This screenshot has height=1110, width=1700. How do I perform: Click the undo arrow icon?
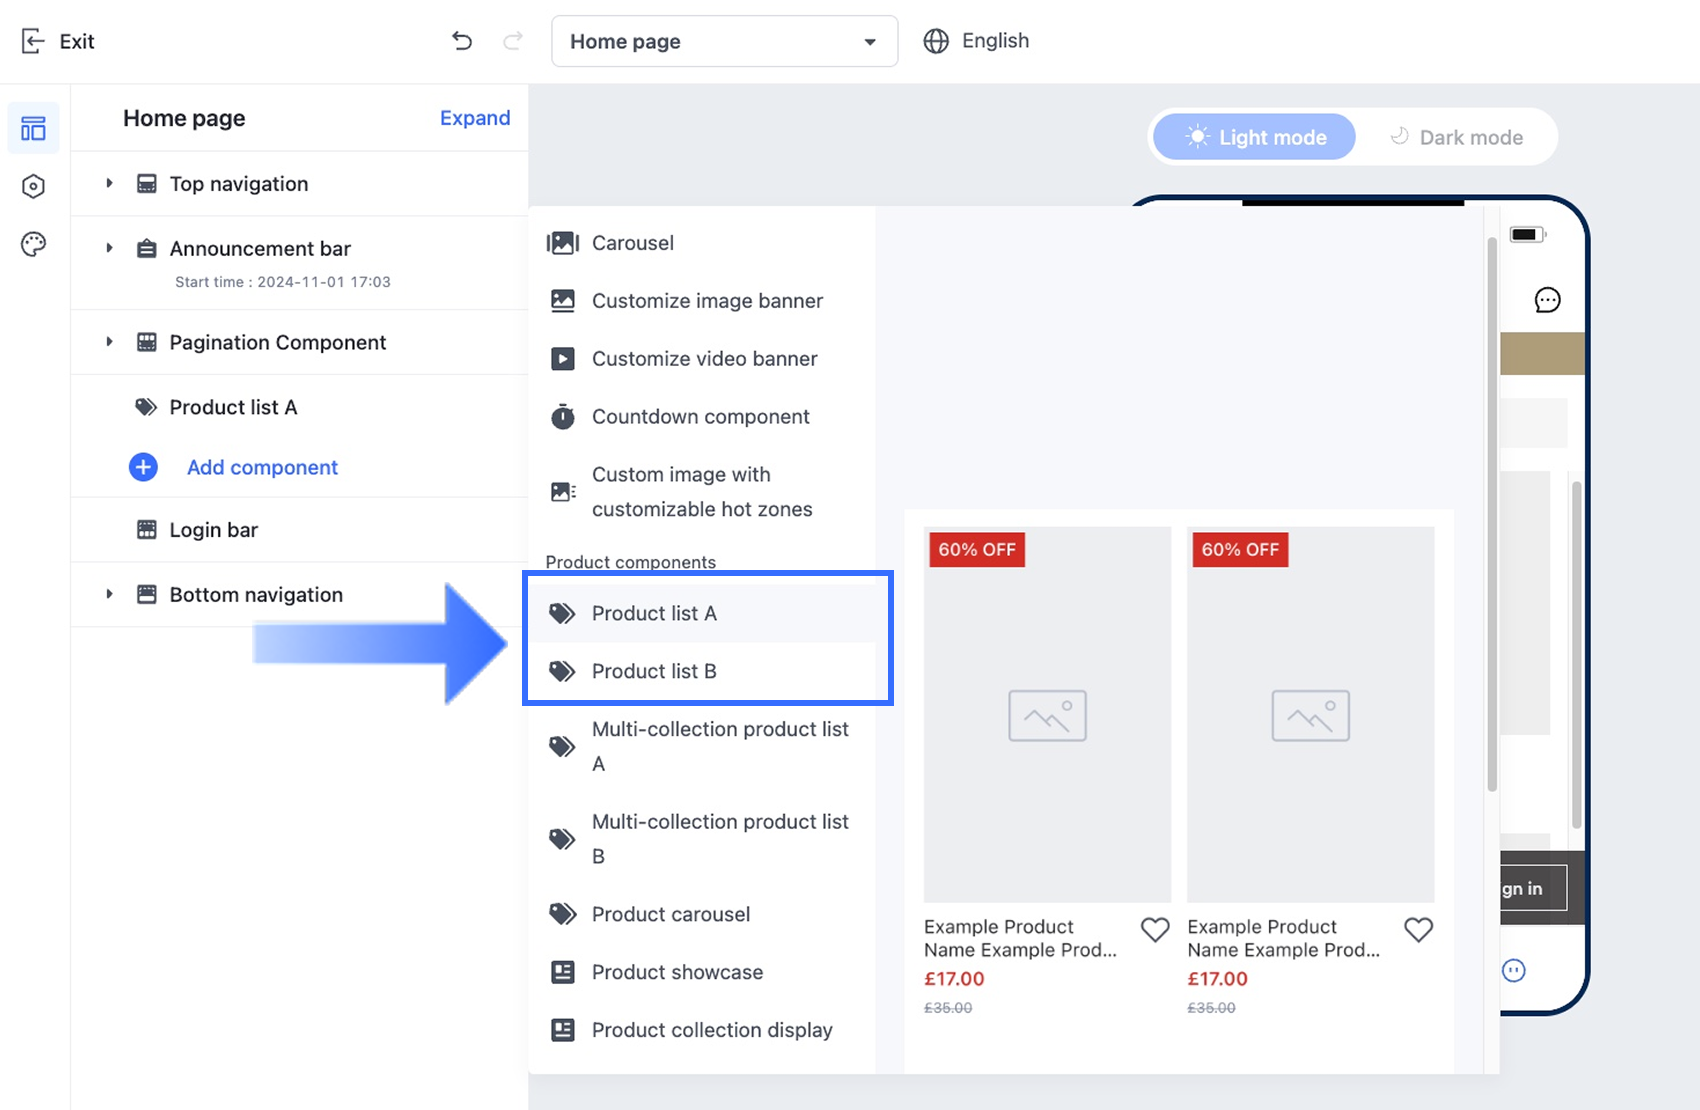click(461, 41)
